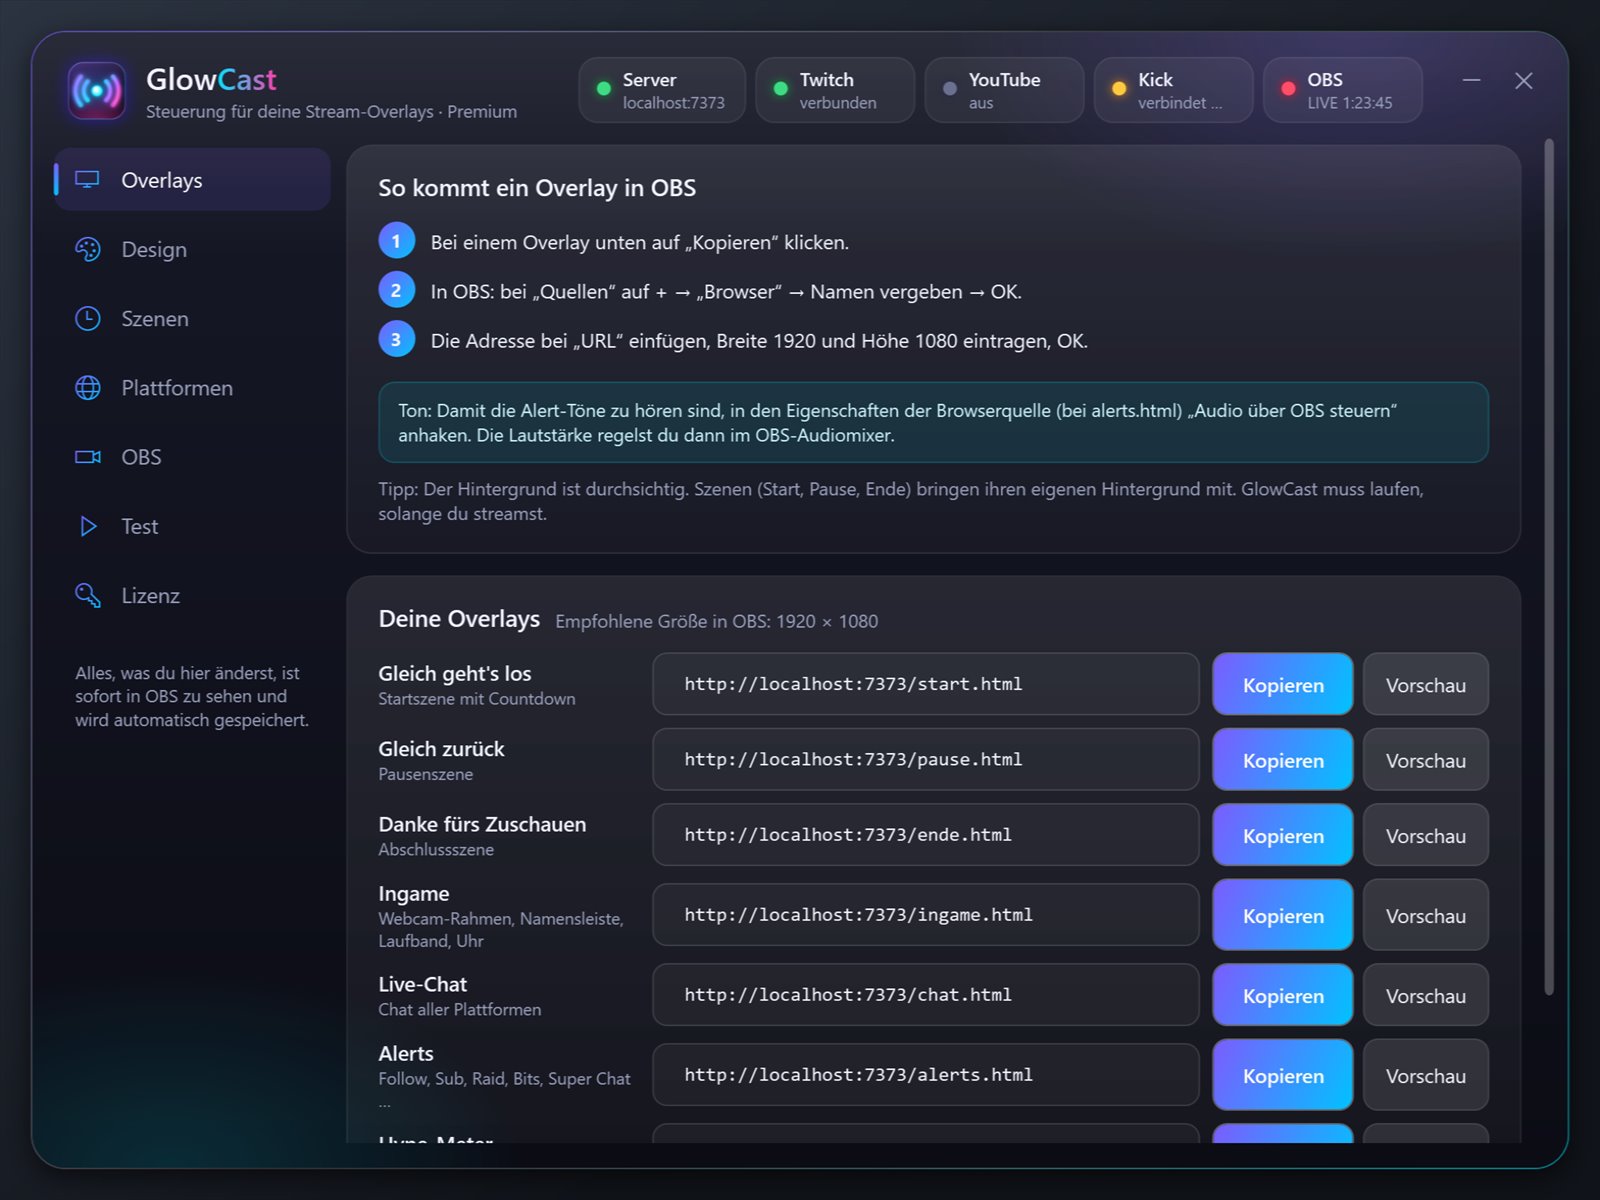Click the "Live-Chat" overlay name
The image size is (1600, 1200).
(423, 984)
